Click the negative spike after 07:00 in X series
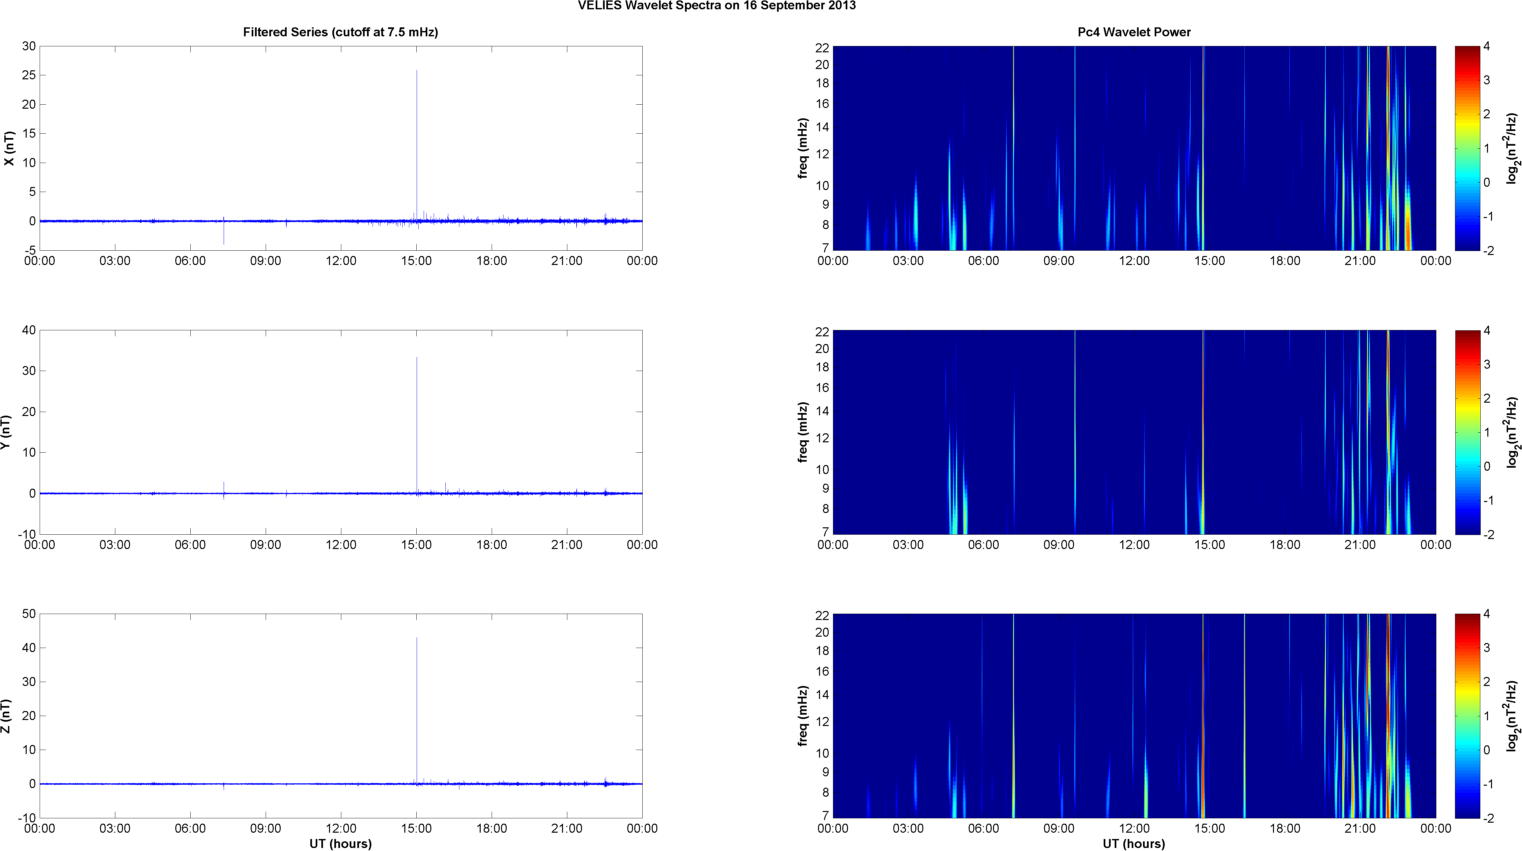This screenshot has height=851, width=1522. tap(224, 234)
